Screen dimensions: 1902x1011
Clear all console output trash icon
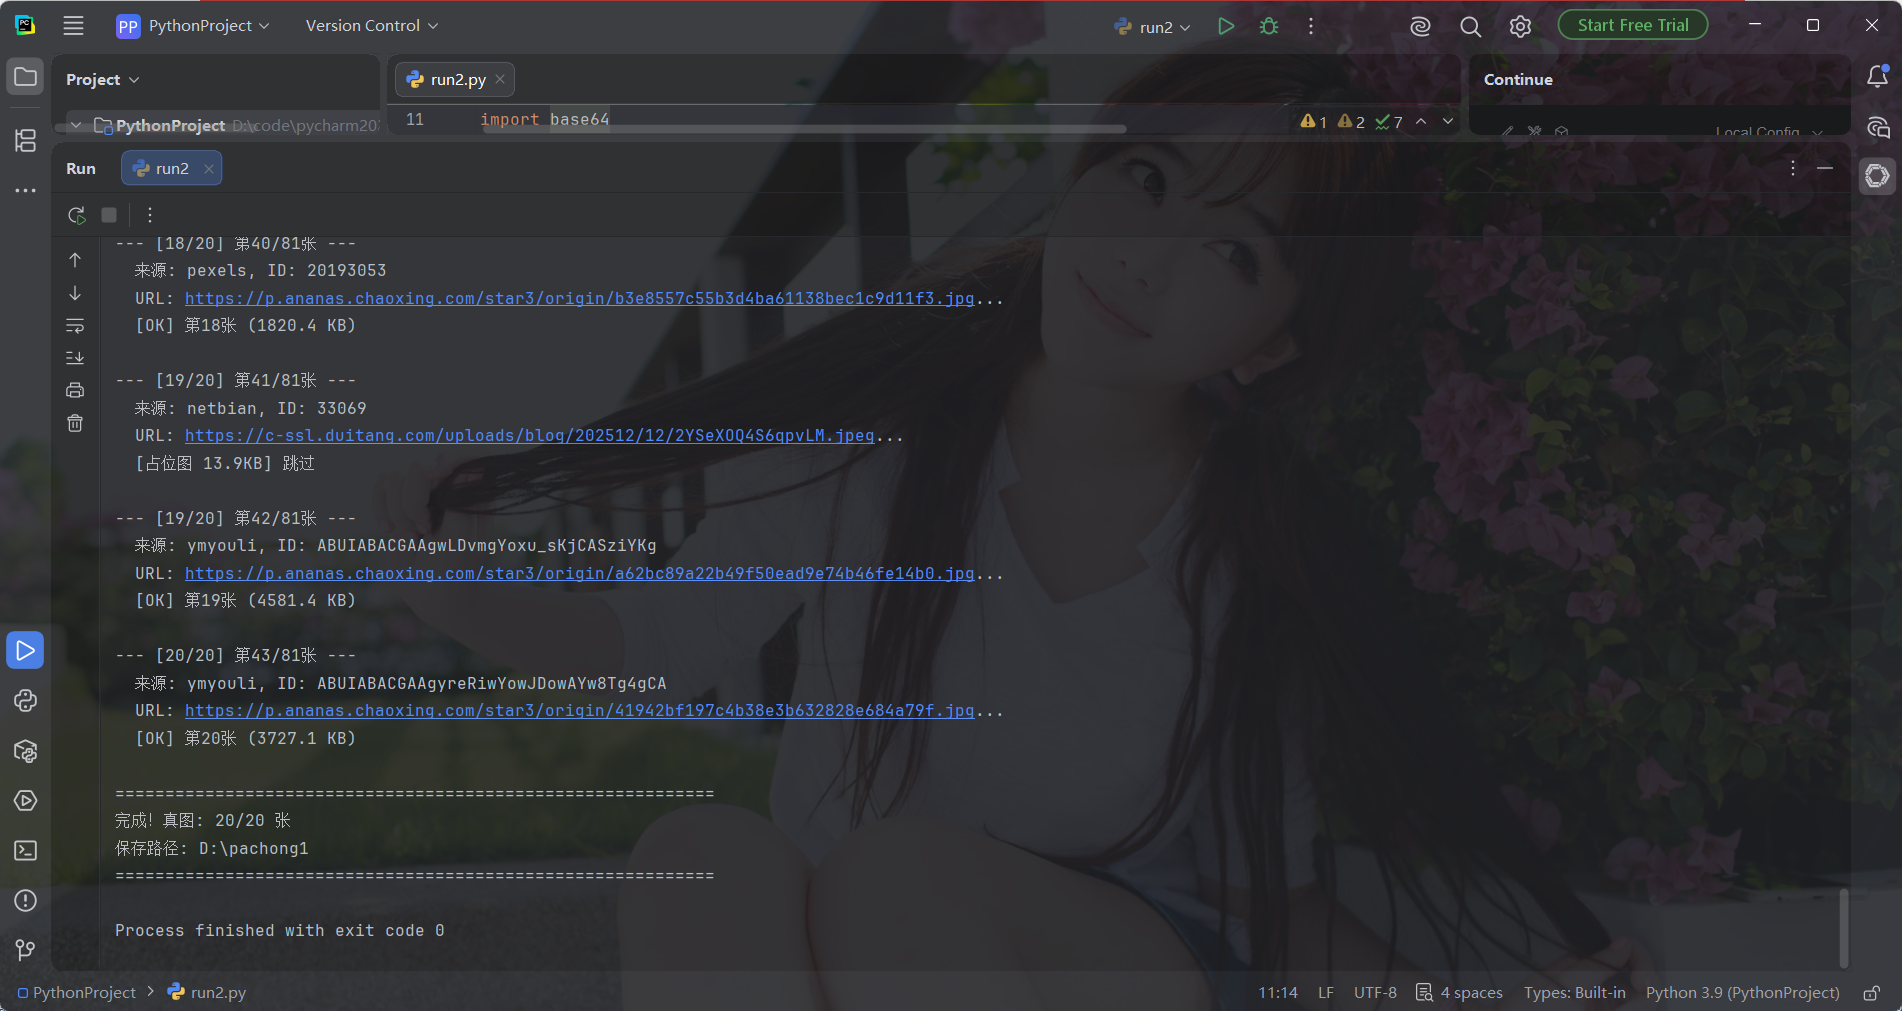75,423
